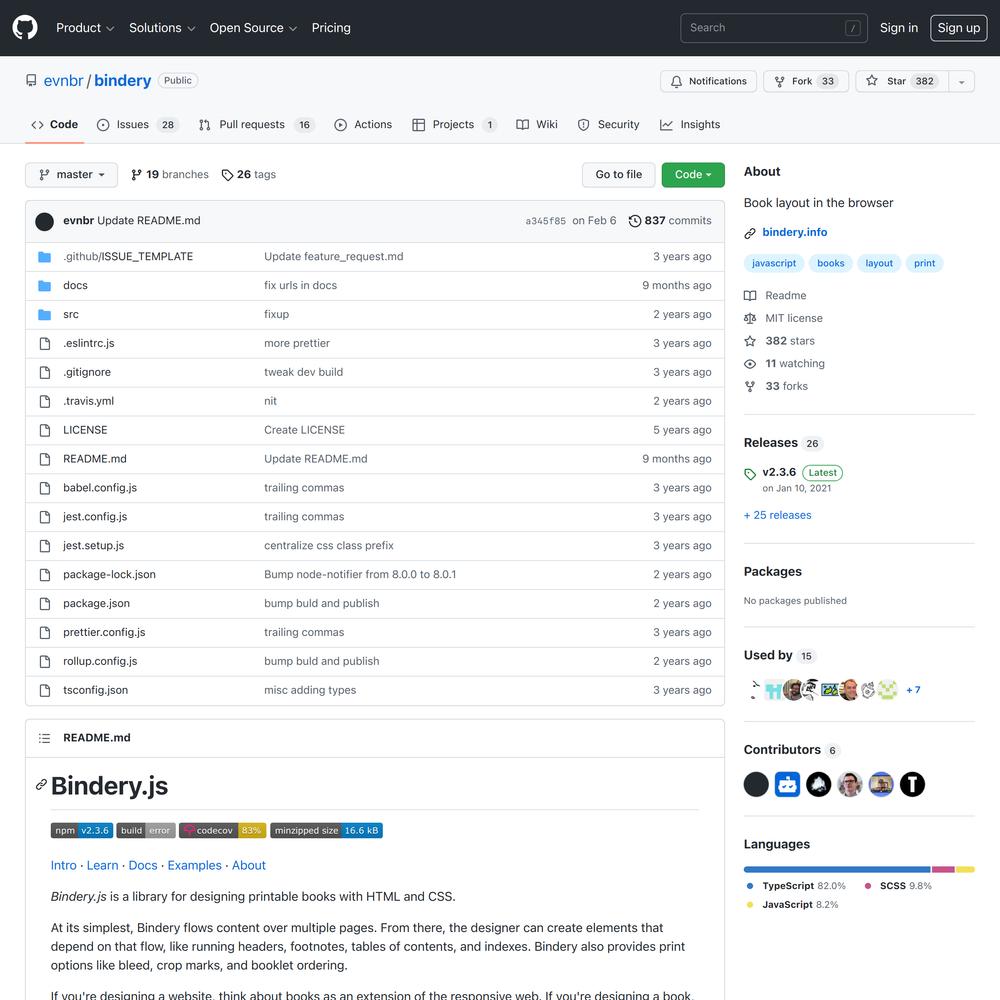Viewport: 1000px width, 1000px height.
Task: Open the Projects tab
Action: 455,125
